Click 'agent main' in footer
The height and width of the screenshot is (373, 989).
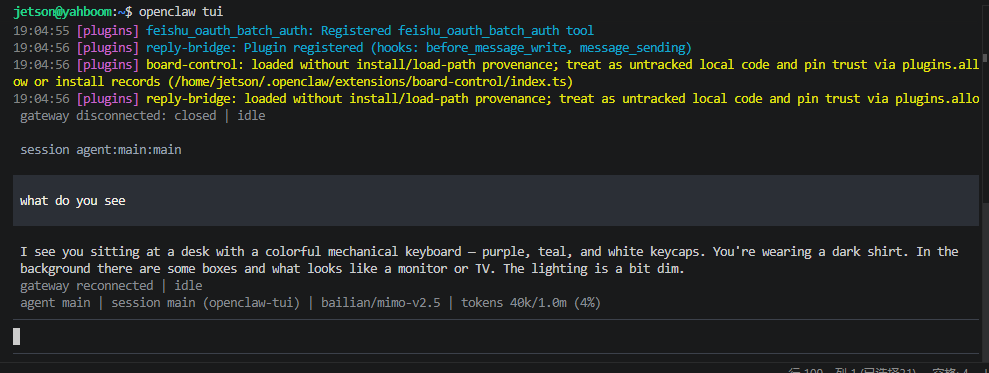tap(55, 303)
